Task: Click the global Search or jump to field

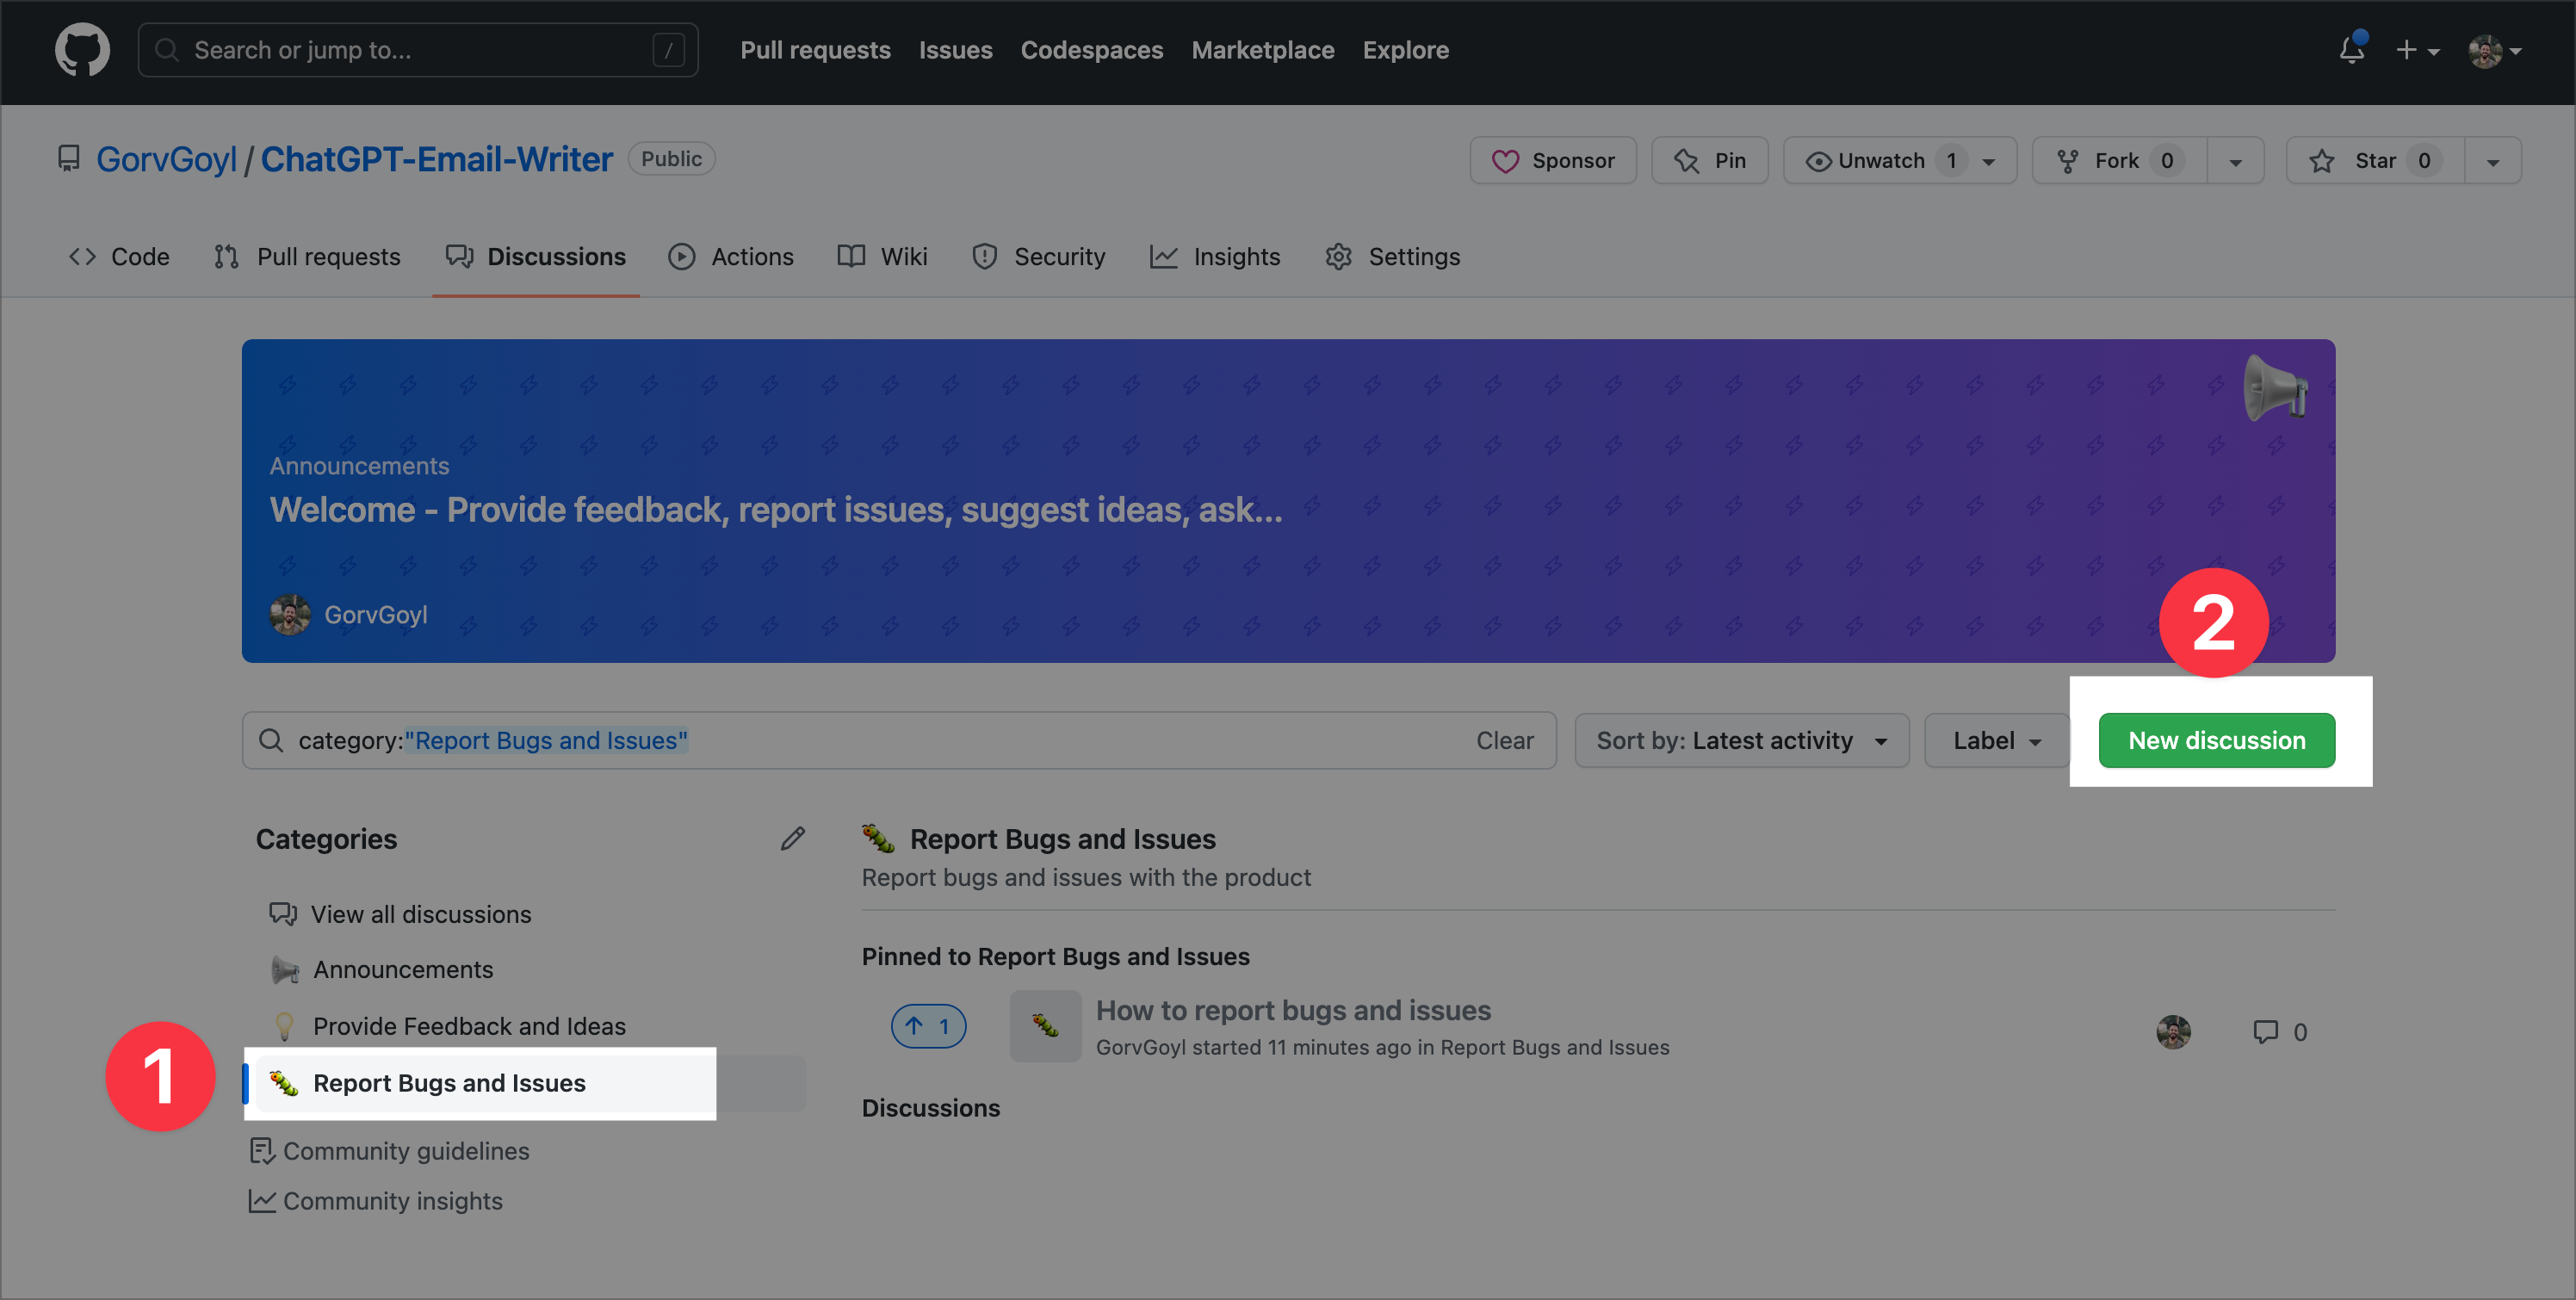Action: coord(418,50)
